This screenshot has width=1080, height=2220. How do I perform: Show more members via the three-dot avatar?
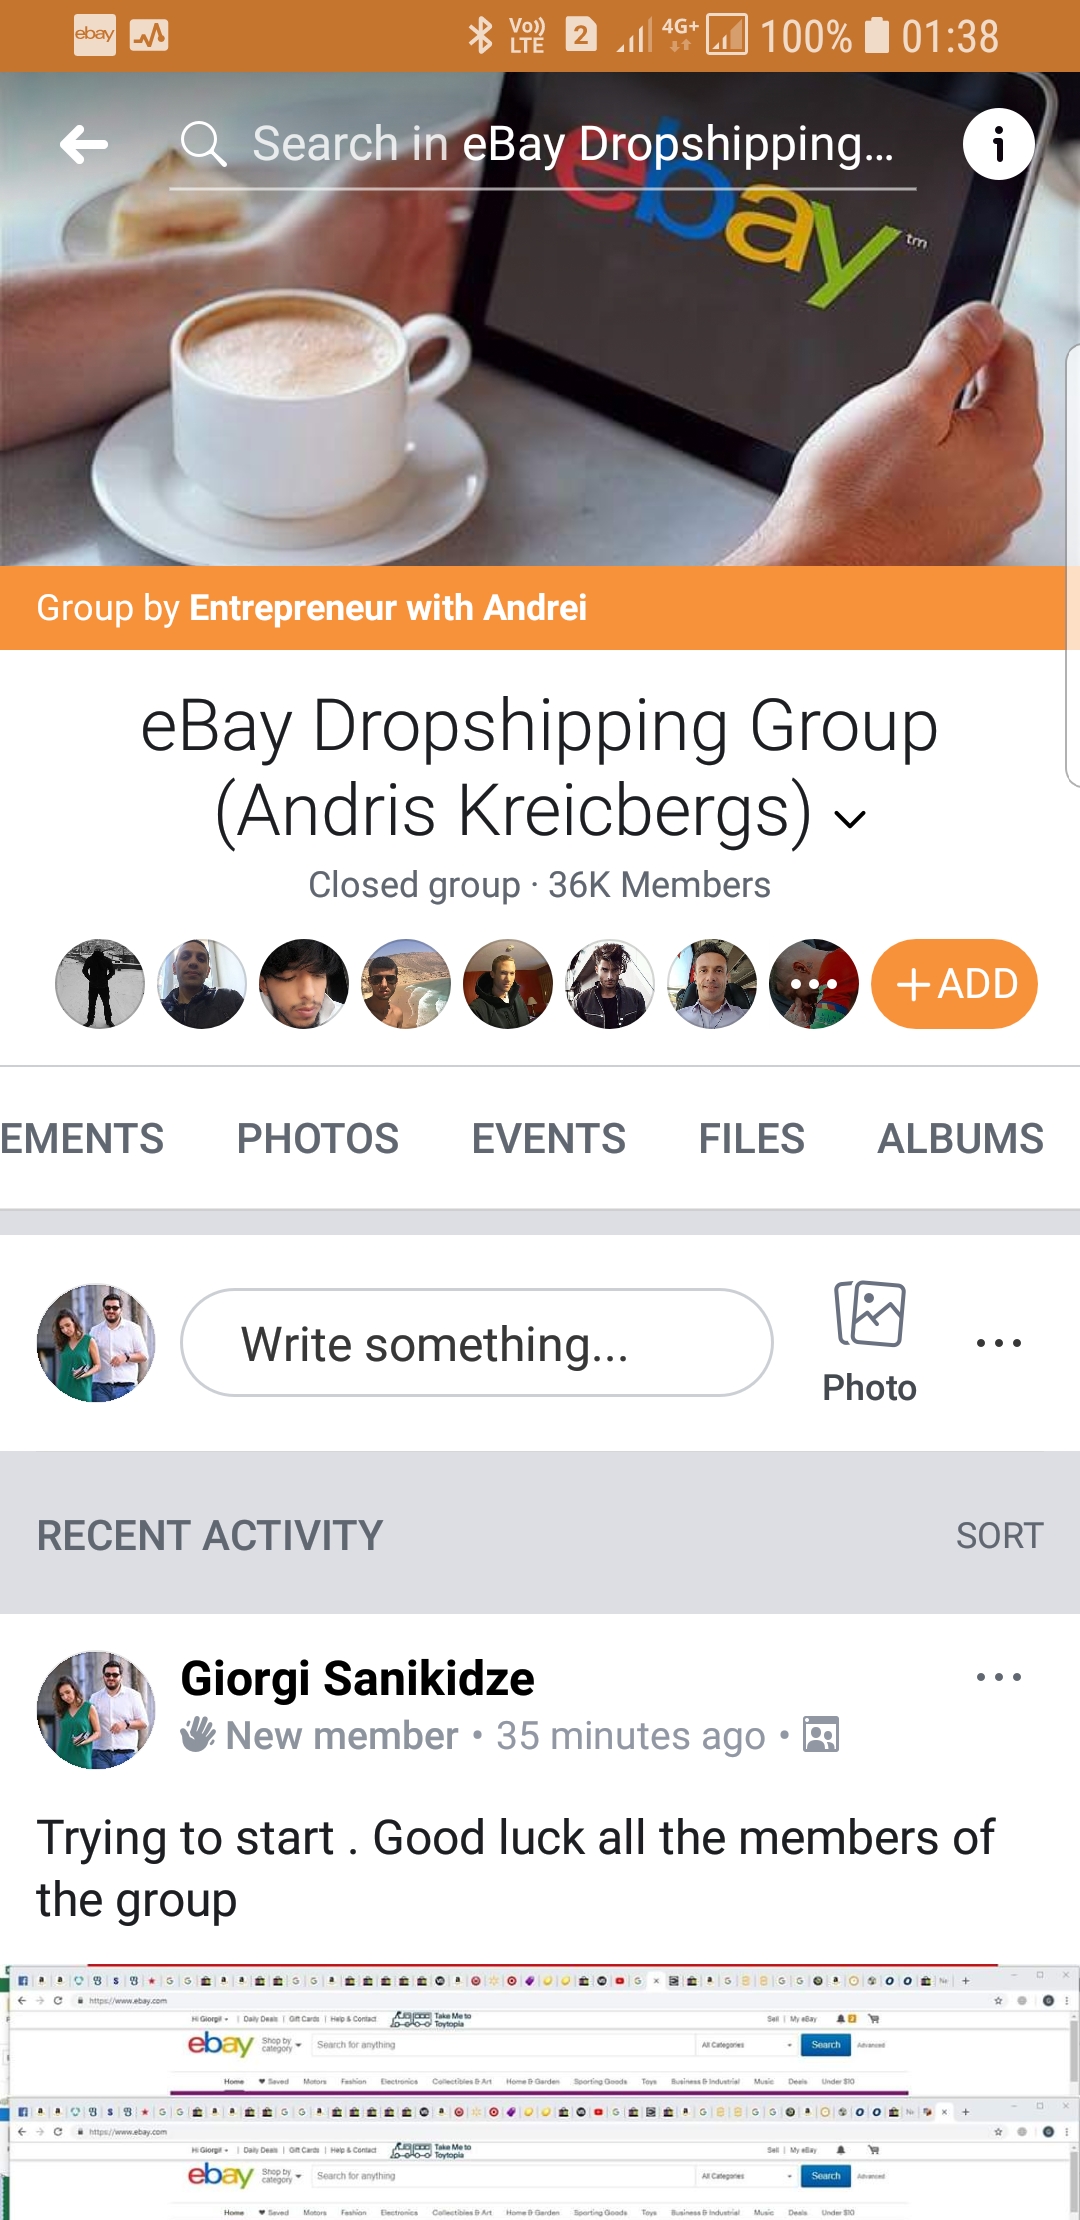pos(813,984)
